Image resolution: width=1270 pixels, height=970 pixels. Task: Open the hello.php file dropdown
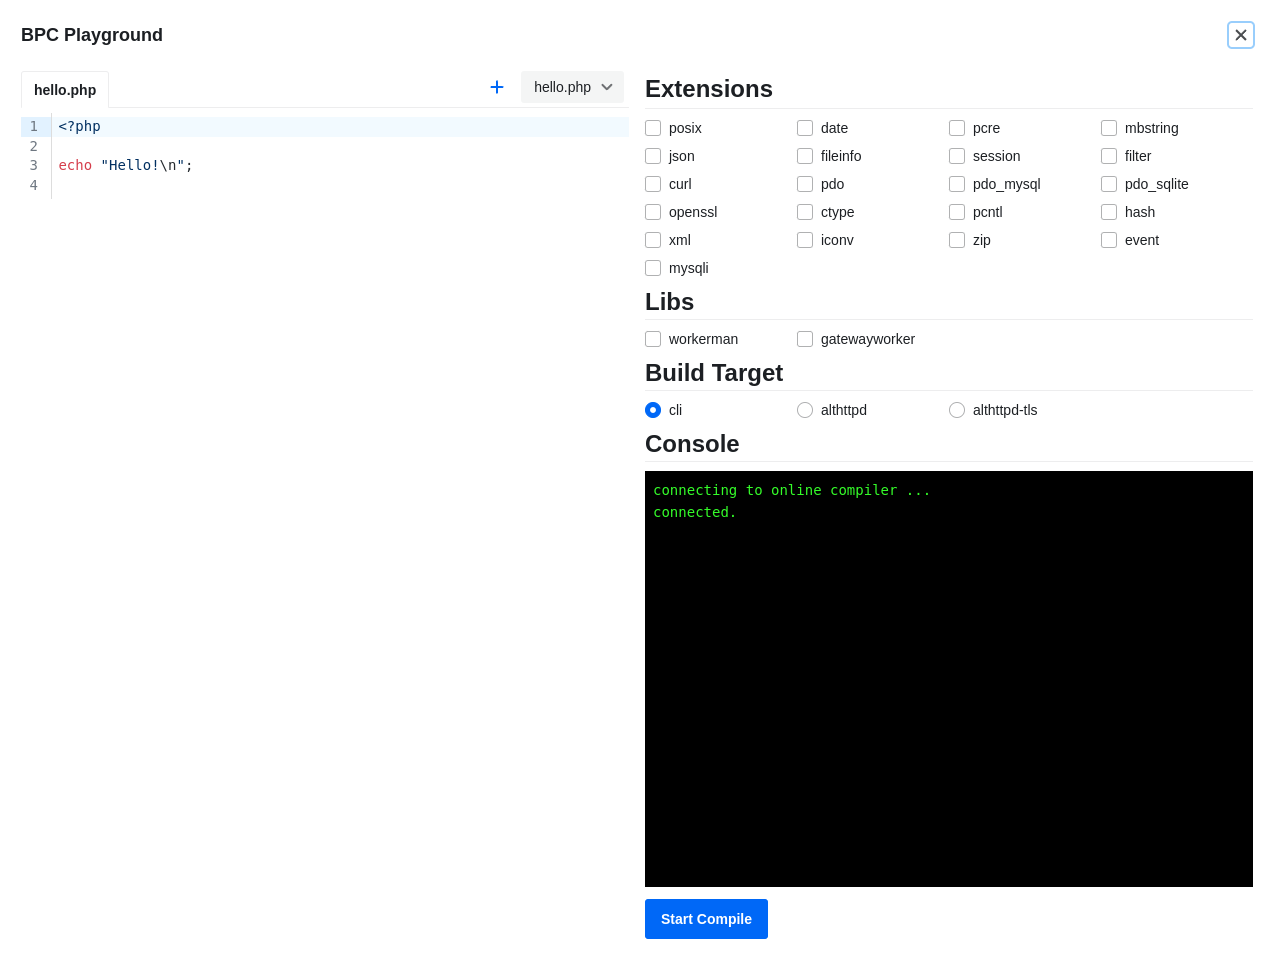[x=572, y=87]
